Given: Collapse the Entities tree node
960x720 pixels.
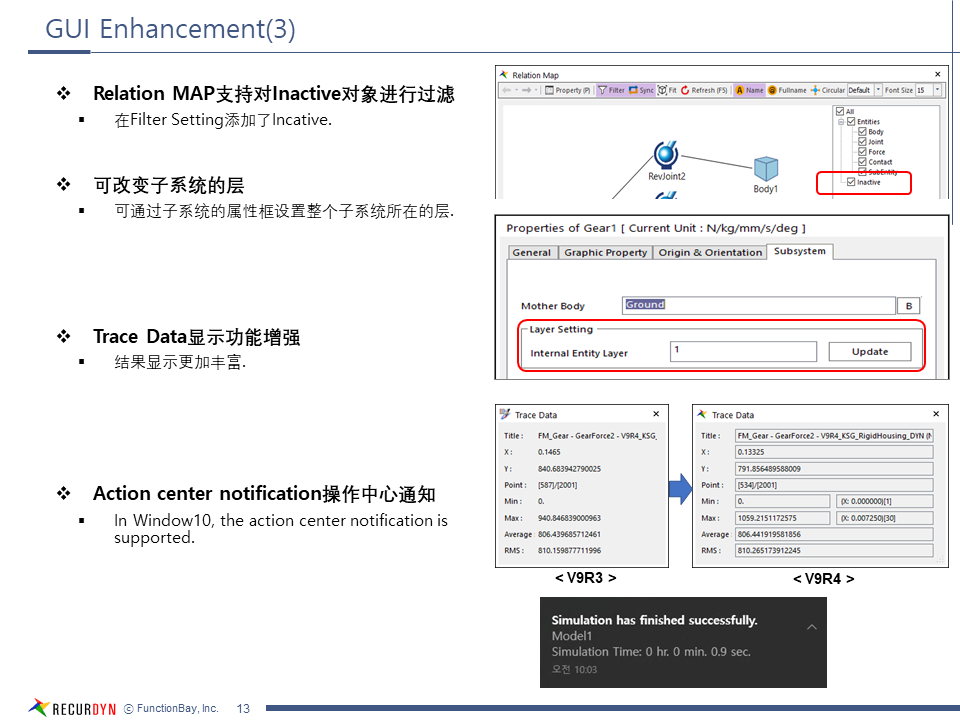Looking at the screenshot, I should pos(841,122).
